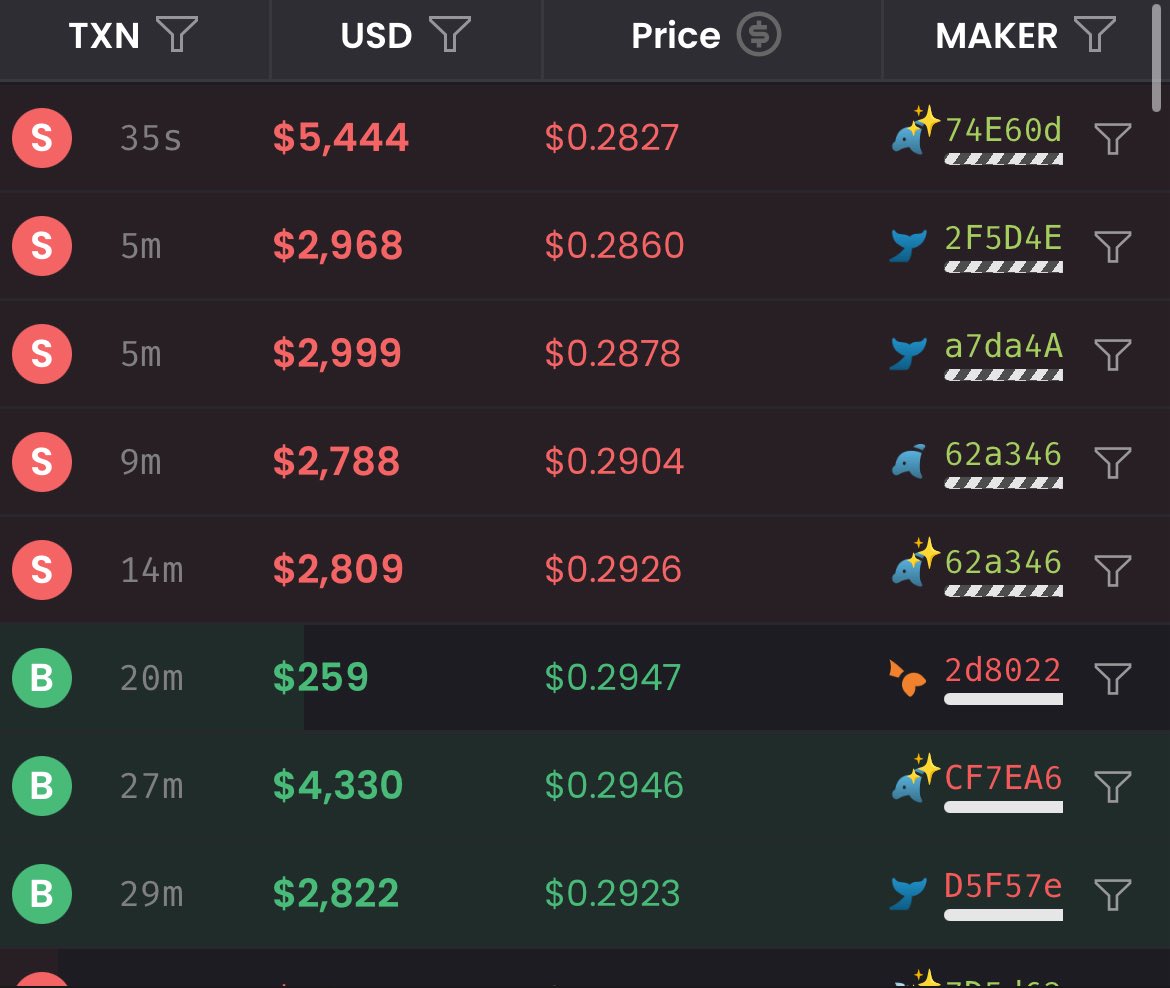Open maker address CF7EA6
Screen dimensions: 1170x988
click(x=1003, y=778)
